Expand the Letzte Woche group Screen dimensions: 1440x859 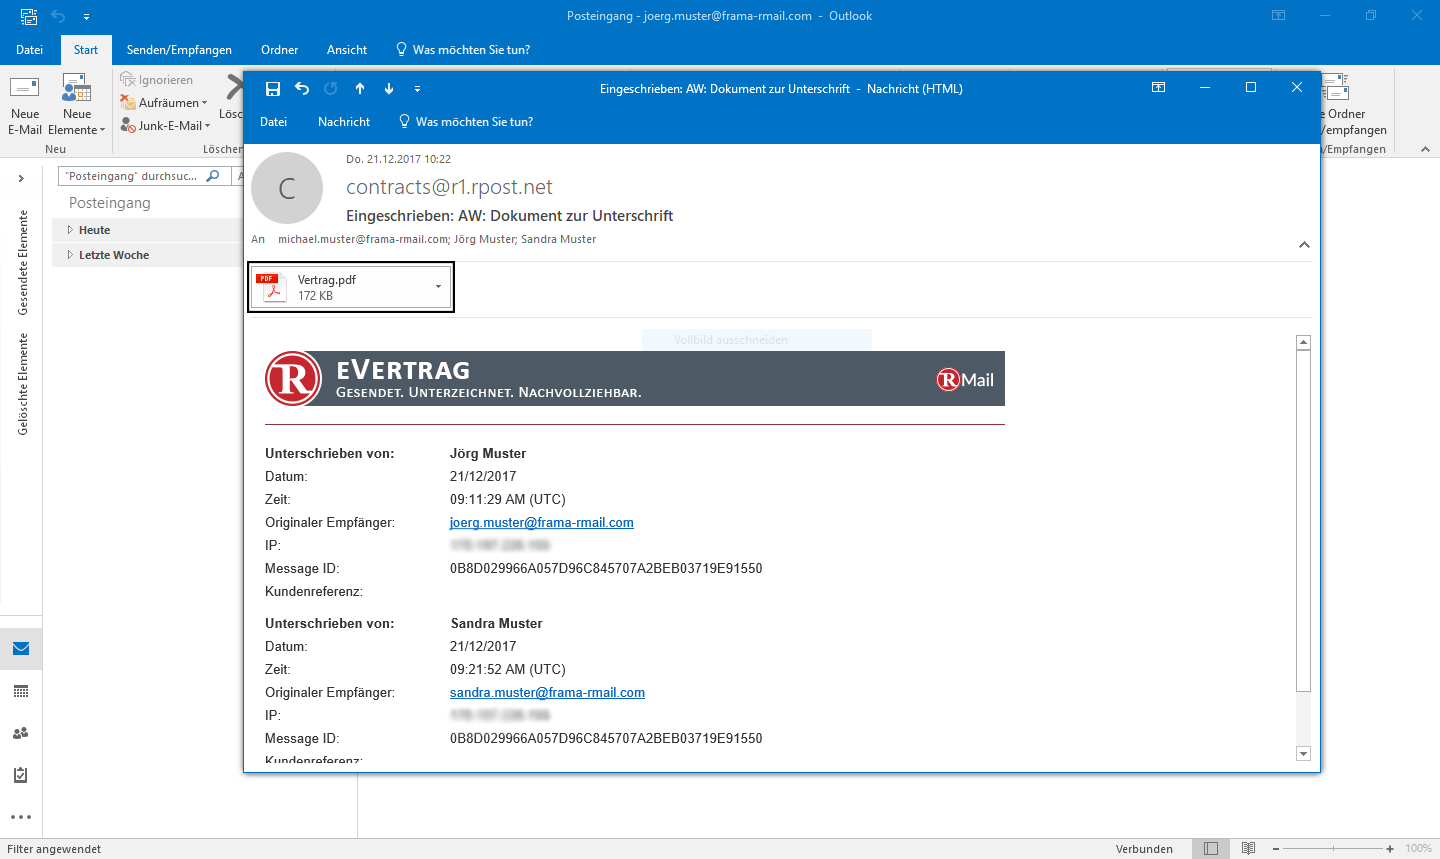(x=70, y=255)
